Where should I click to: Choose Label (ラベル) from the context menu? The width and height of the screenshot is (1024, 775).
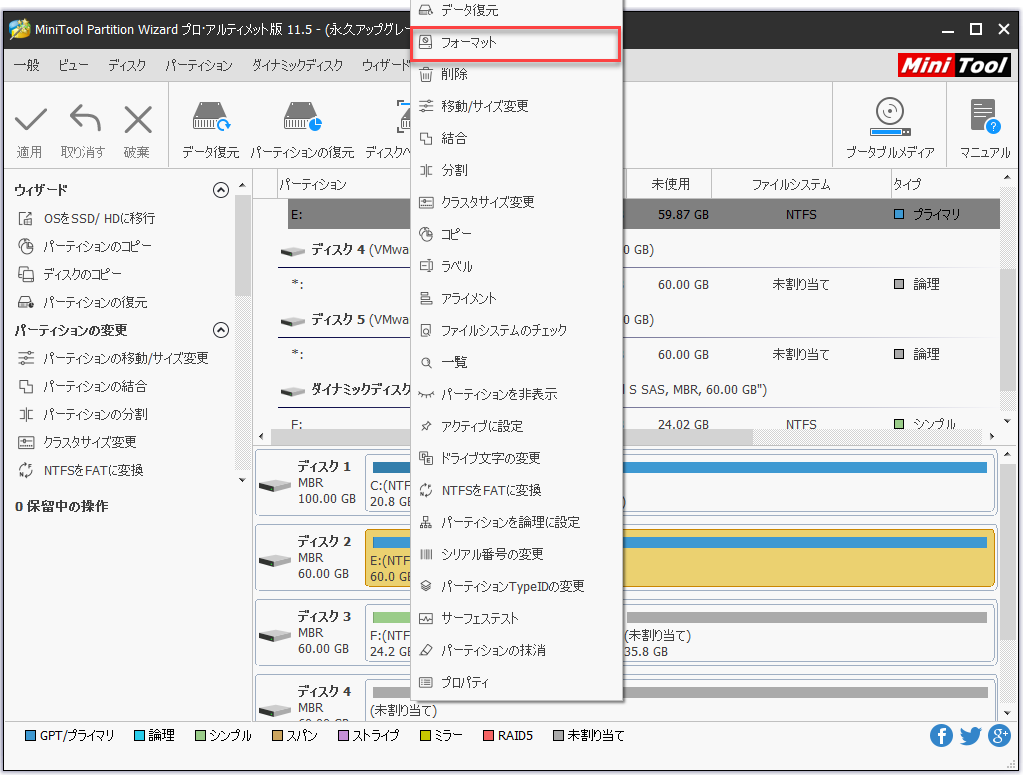(516, 266)
